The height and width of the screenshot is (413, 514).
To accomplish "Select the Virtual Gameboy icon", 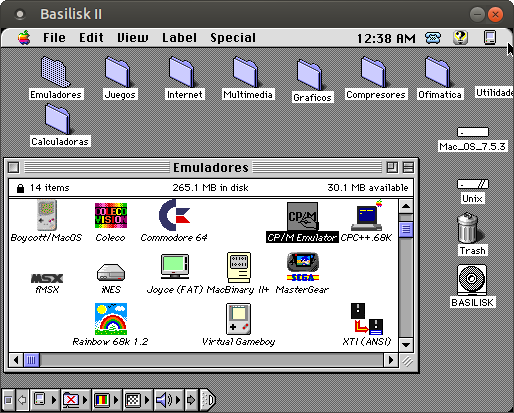I will click(238, 319).
